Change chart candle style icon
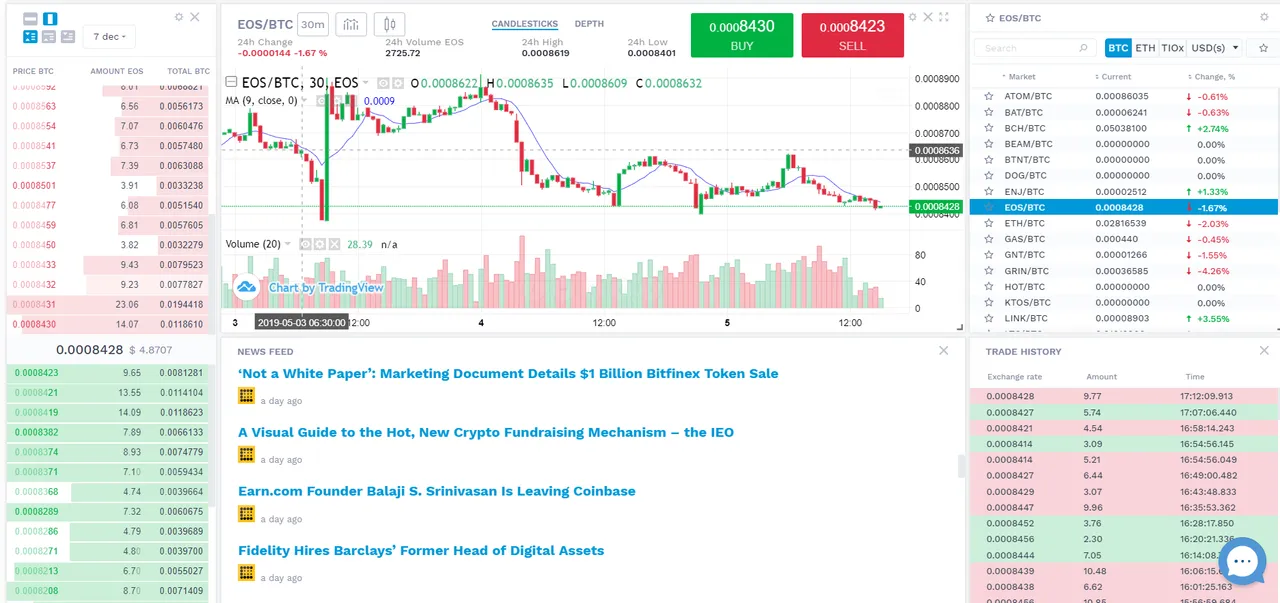1280x603 pixels. coord(390,24)
